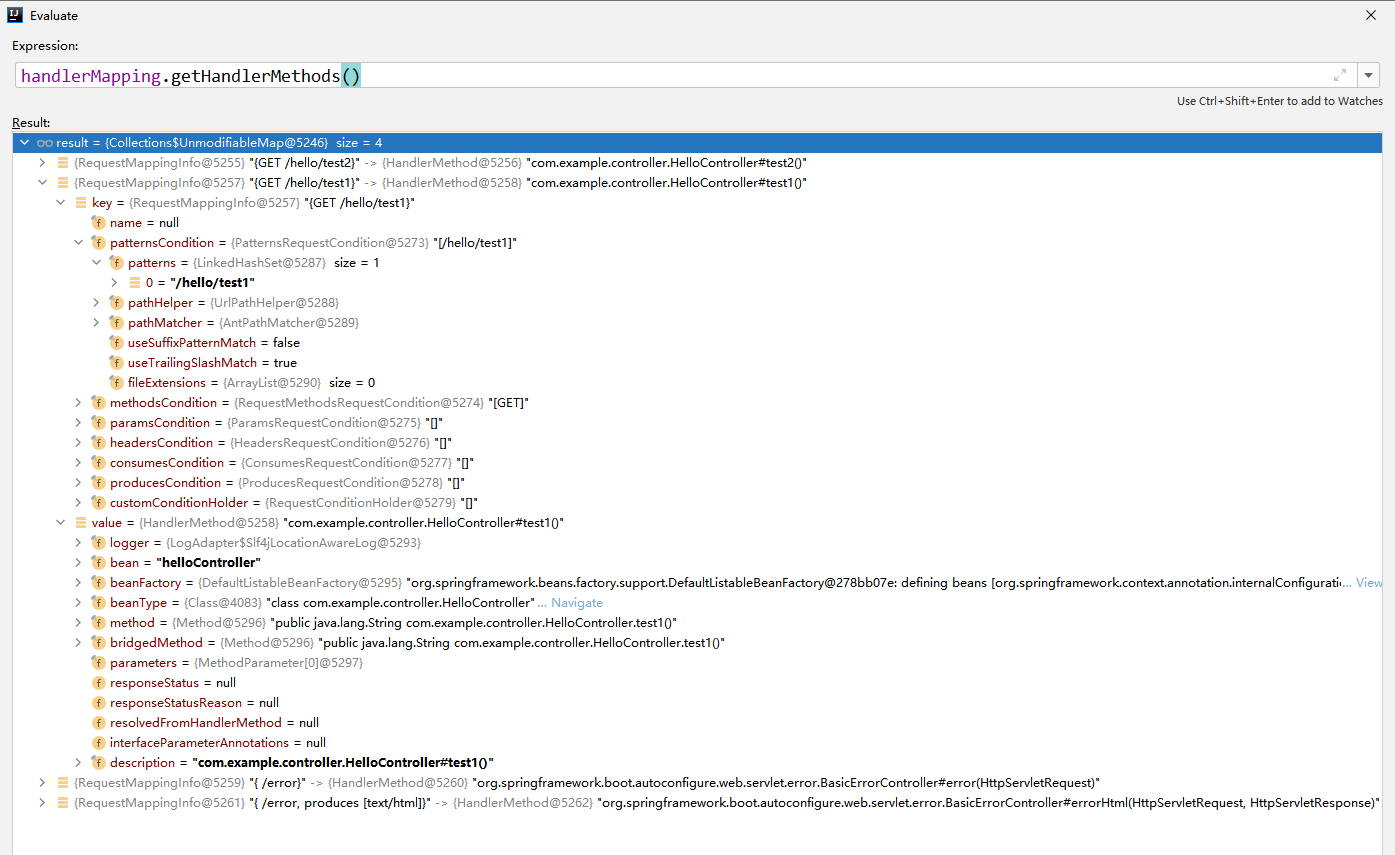The image size is (1395, 855).
Task: Click the field icon next to patterns
Action: [x=117, y=263]
